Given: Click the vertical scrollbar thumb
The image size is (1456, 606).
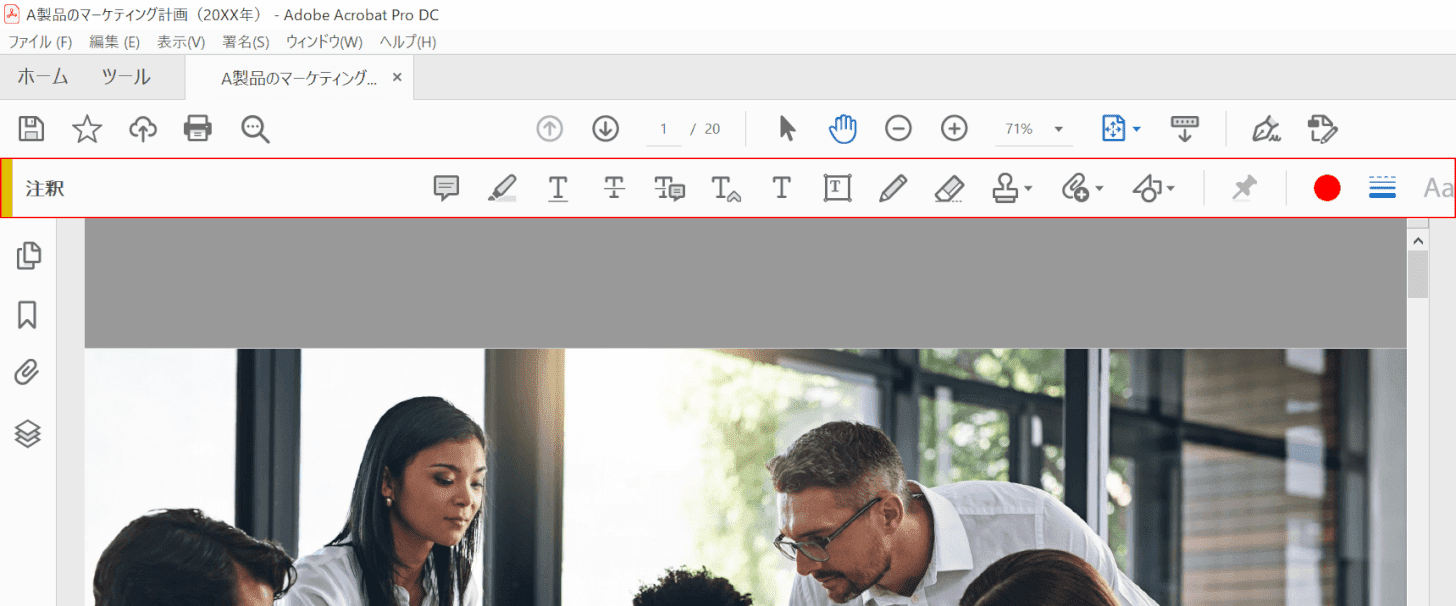Looking at the screenshot, I should click(1417, 275).
